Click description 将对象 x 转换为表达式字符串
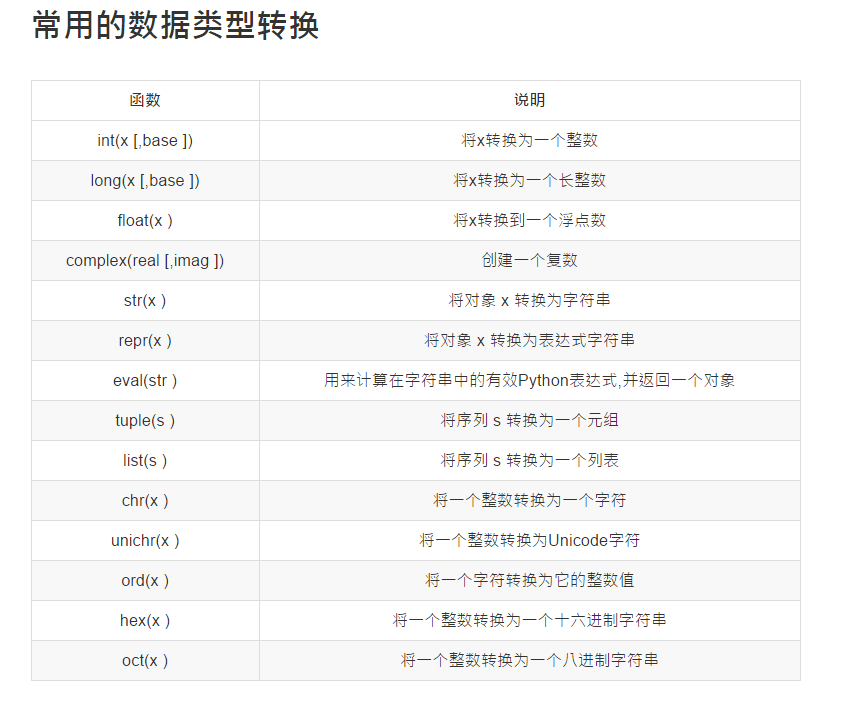Screen dimensions: 843x717 point(530,340)
